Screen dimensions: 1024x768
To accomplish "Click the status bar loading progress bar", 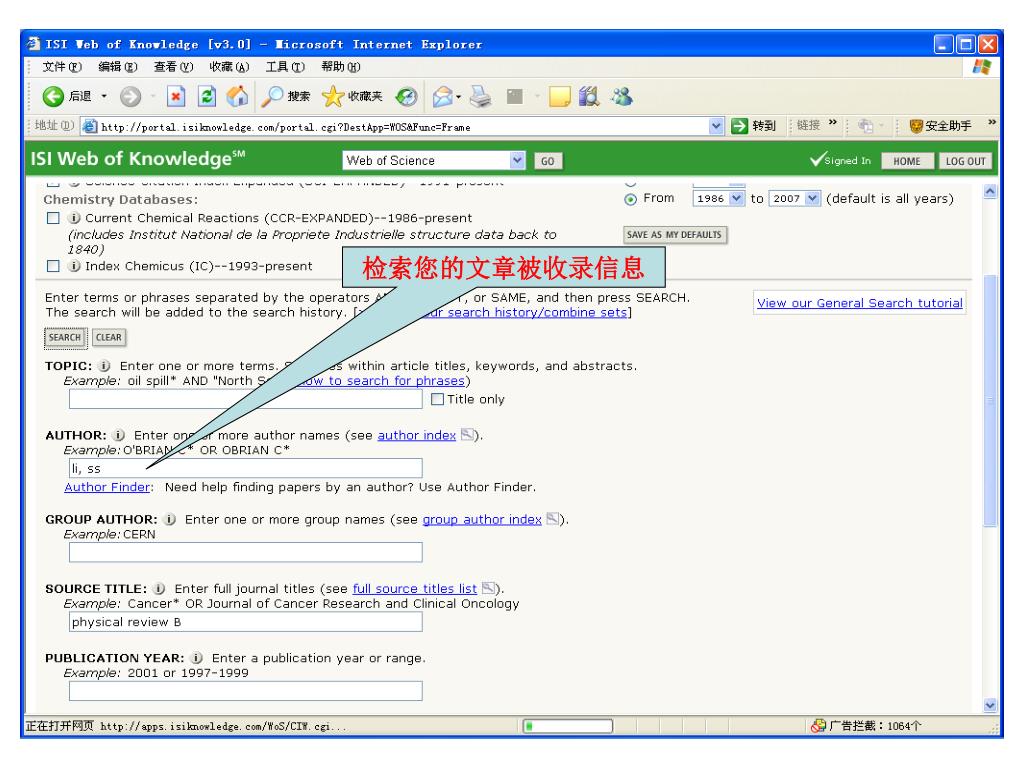I will [568, 726].
